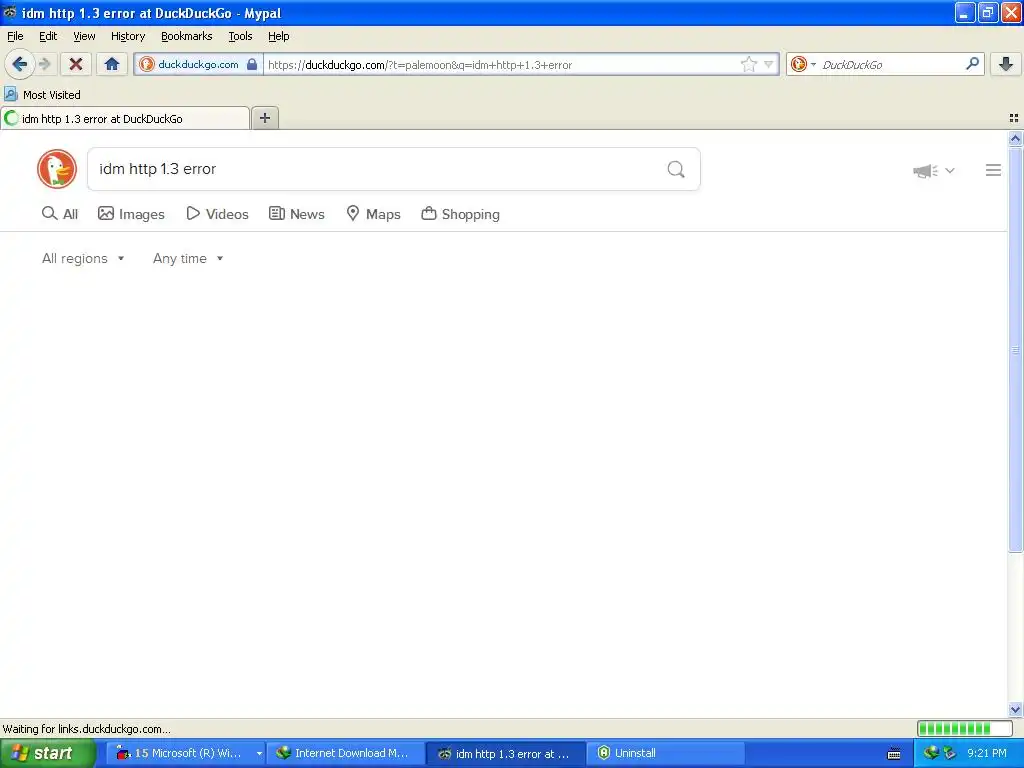
Task: Switch to the Uninstall taskbar window
Action: pyautogui.click(x=665, y=753)
